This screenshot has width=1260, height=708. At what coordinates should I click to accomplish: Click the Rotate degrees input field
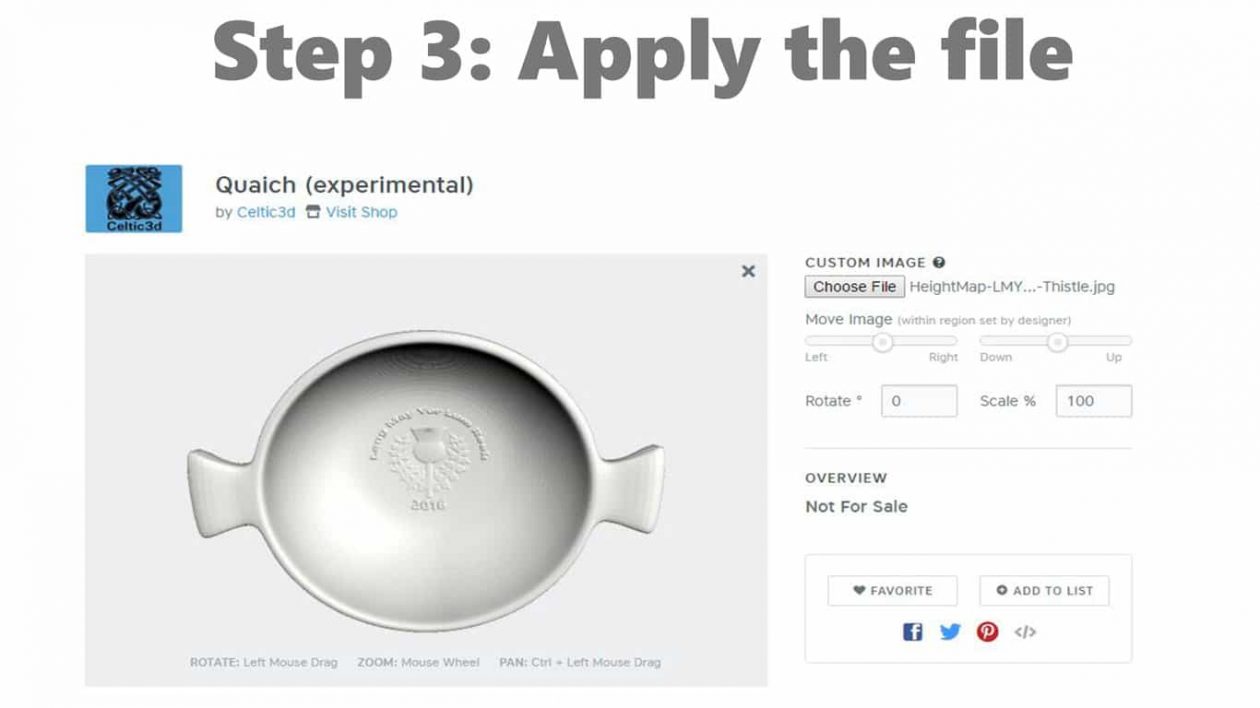919,401
